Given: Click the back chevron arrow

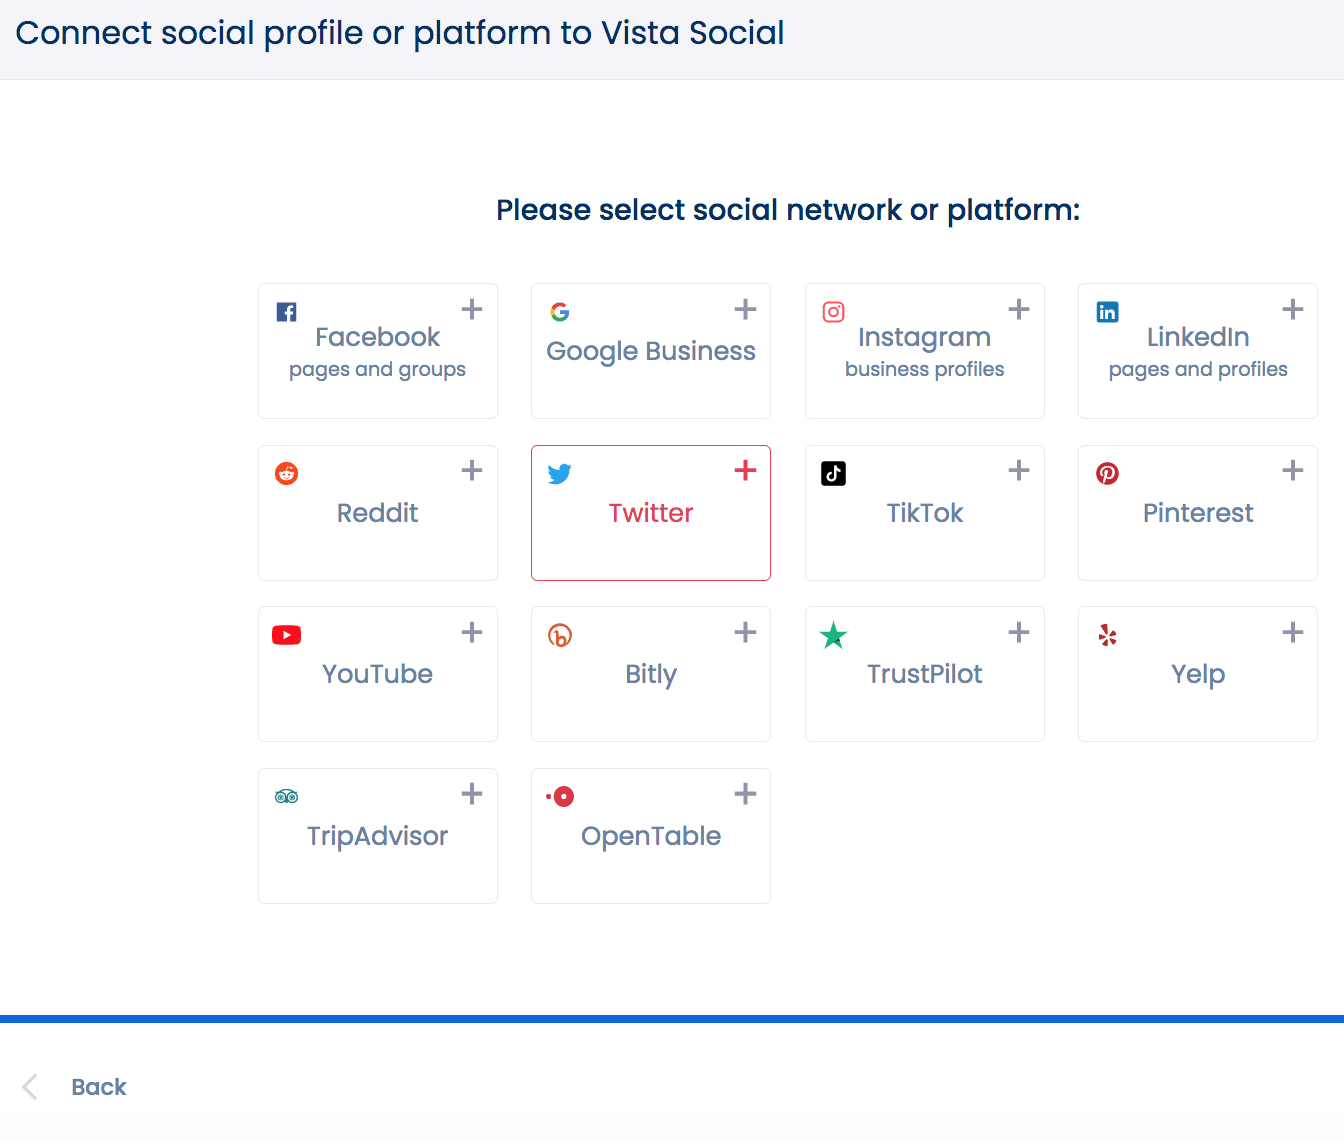Looking at the screenshot, I should pyautogui.click(x=28, y=1087).
